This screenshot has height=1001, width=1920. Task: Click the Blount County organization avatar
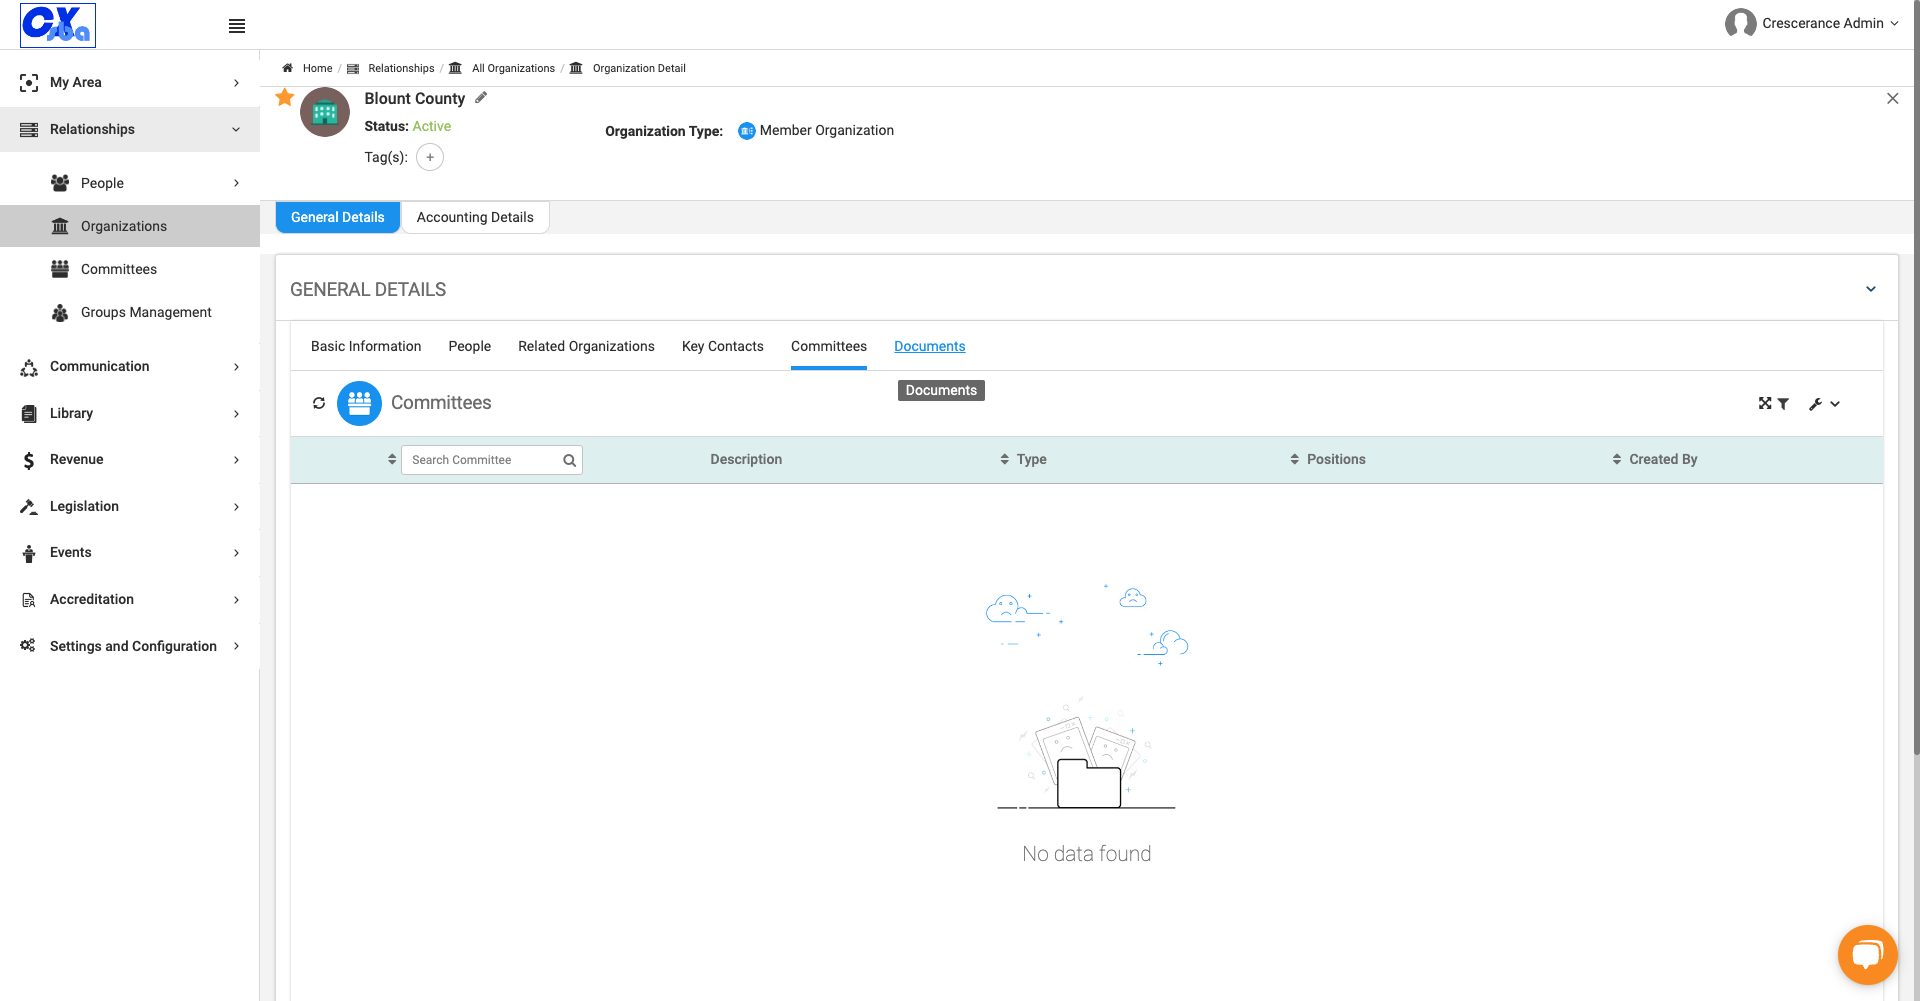325,113
